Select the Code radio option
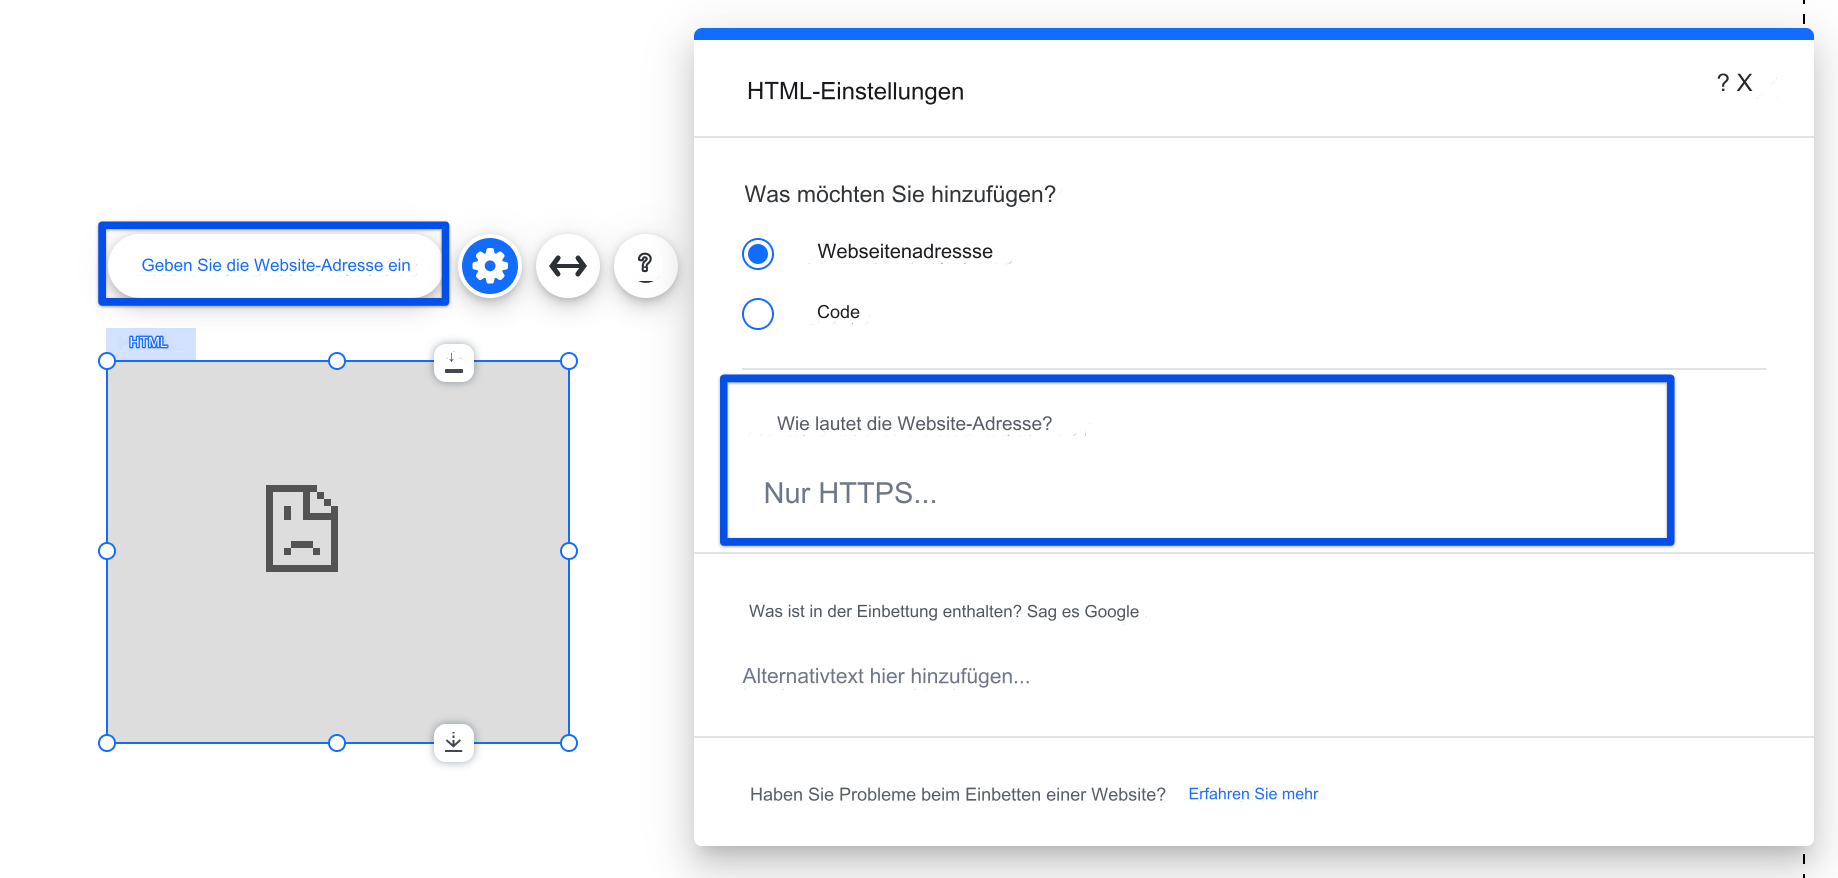This screenshot has width=1838, height=878. pos(758,314)
